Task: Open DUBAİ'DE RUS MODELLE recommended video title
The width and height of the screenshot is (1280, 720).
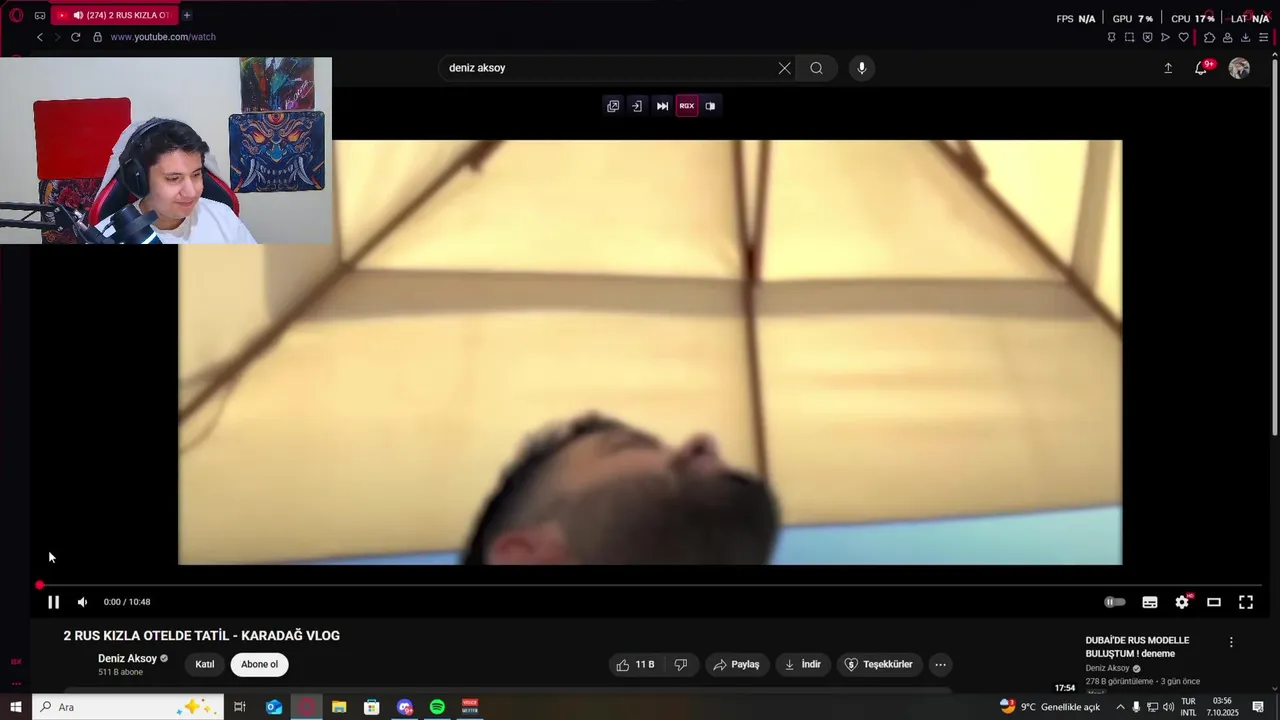Action: (1137, 647)
